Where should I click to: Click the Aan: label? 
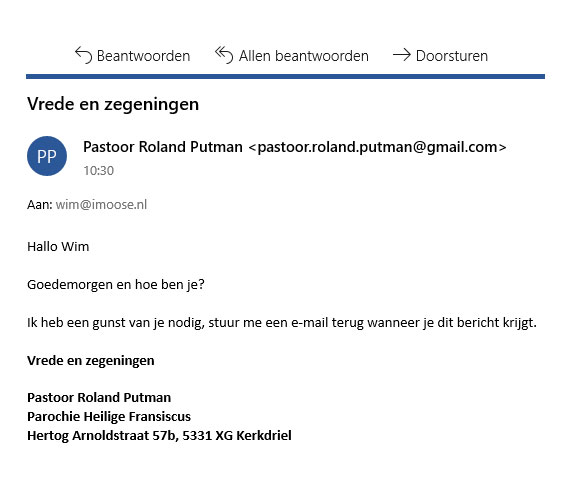point(40,205)
